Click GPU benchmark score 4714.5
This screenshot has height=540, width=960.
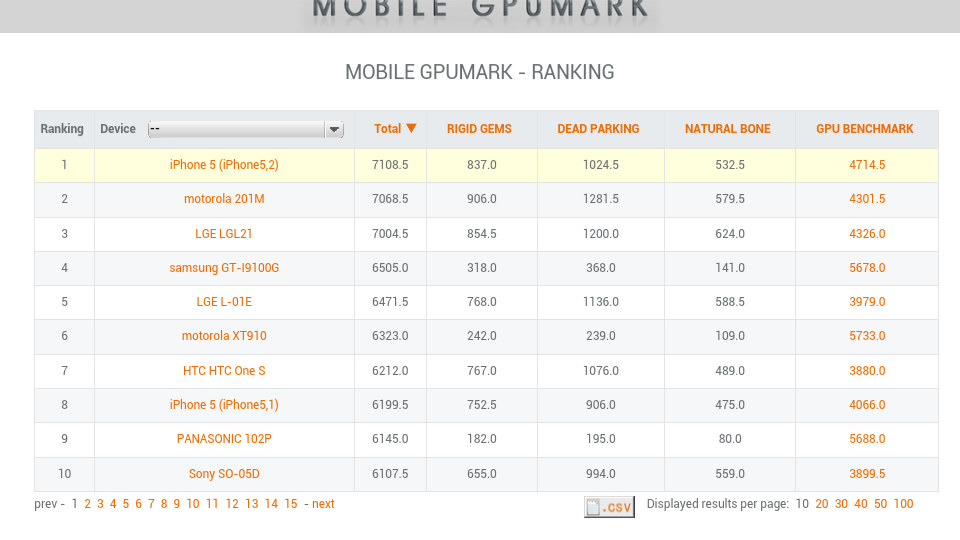(x=867, y=165)
